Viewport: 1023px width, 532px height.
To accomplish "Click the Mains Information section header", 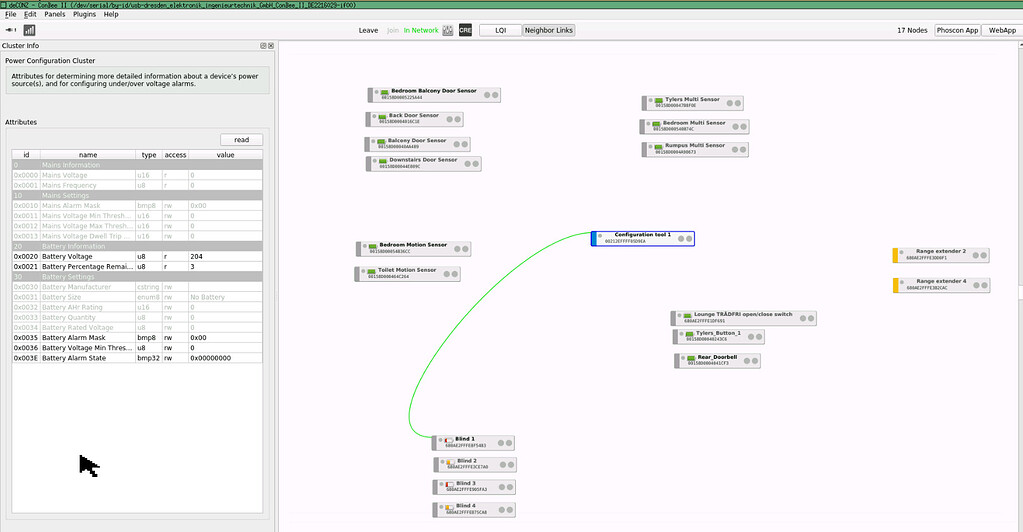I will pos(137,165).
